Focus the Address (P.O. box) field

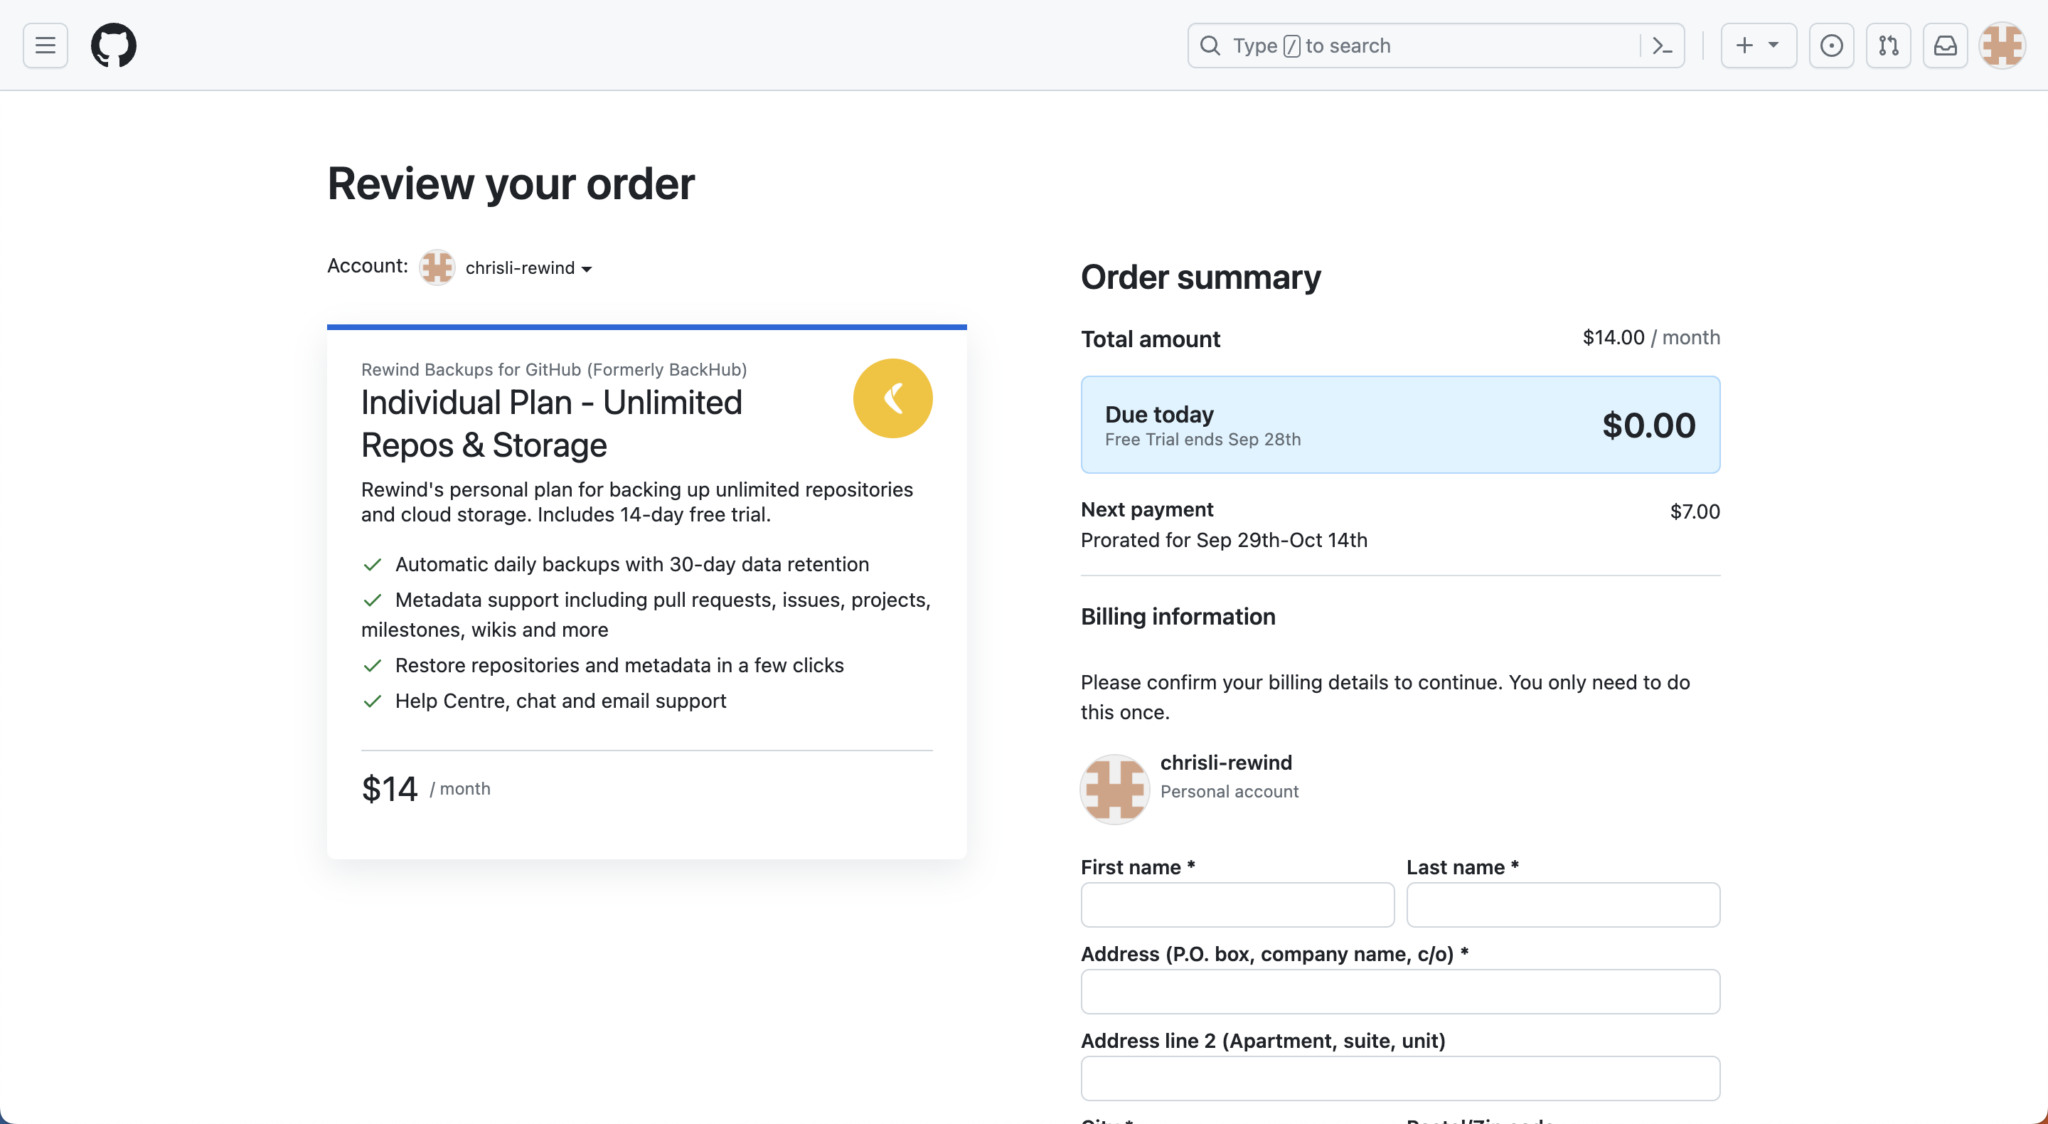coord(1400,992)
